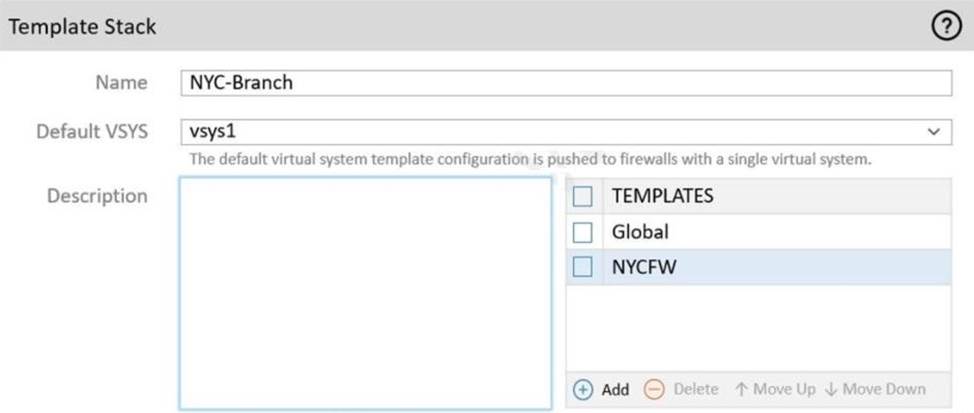Open the help question mark icon
The height and width of the screenshot is (413, 974).
pos(945,27)
